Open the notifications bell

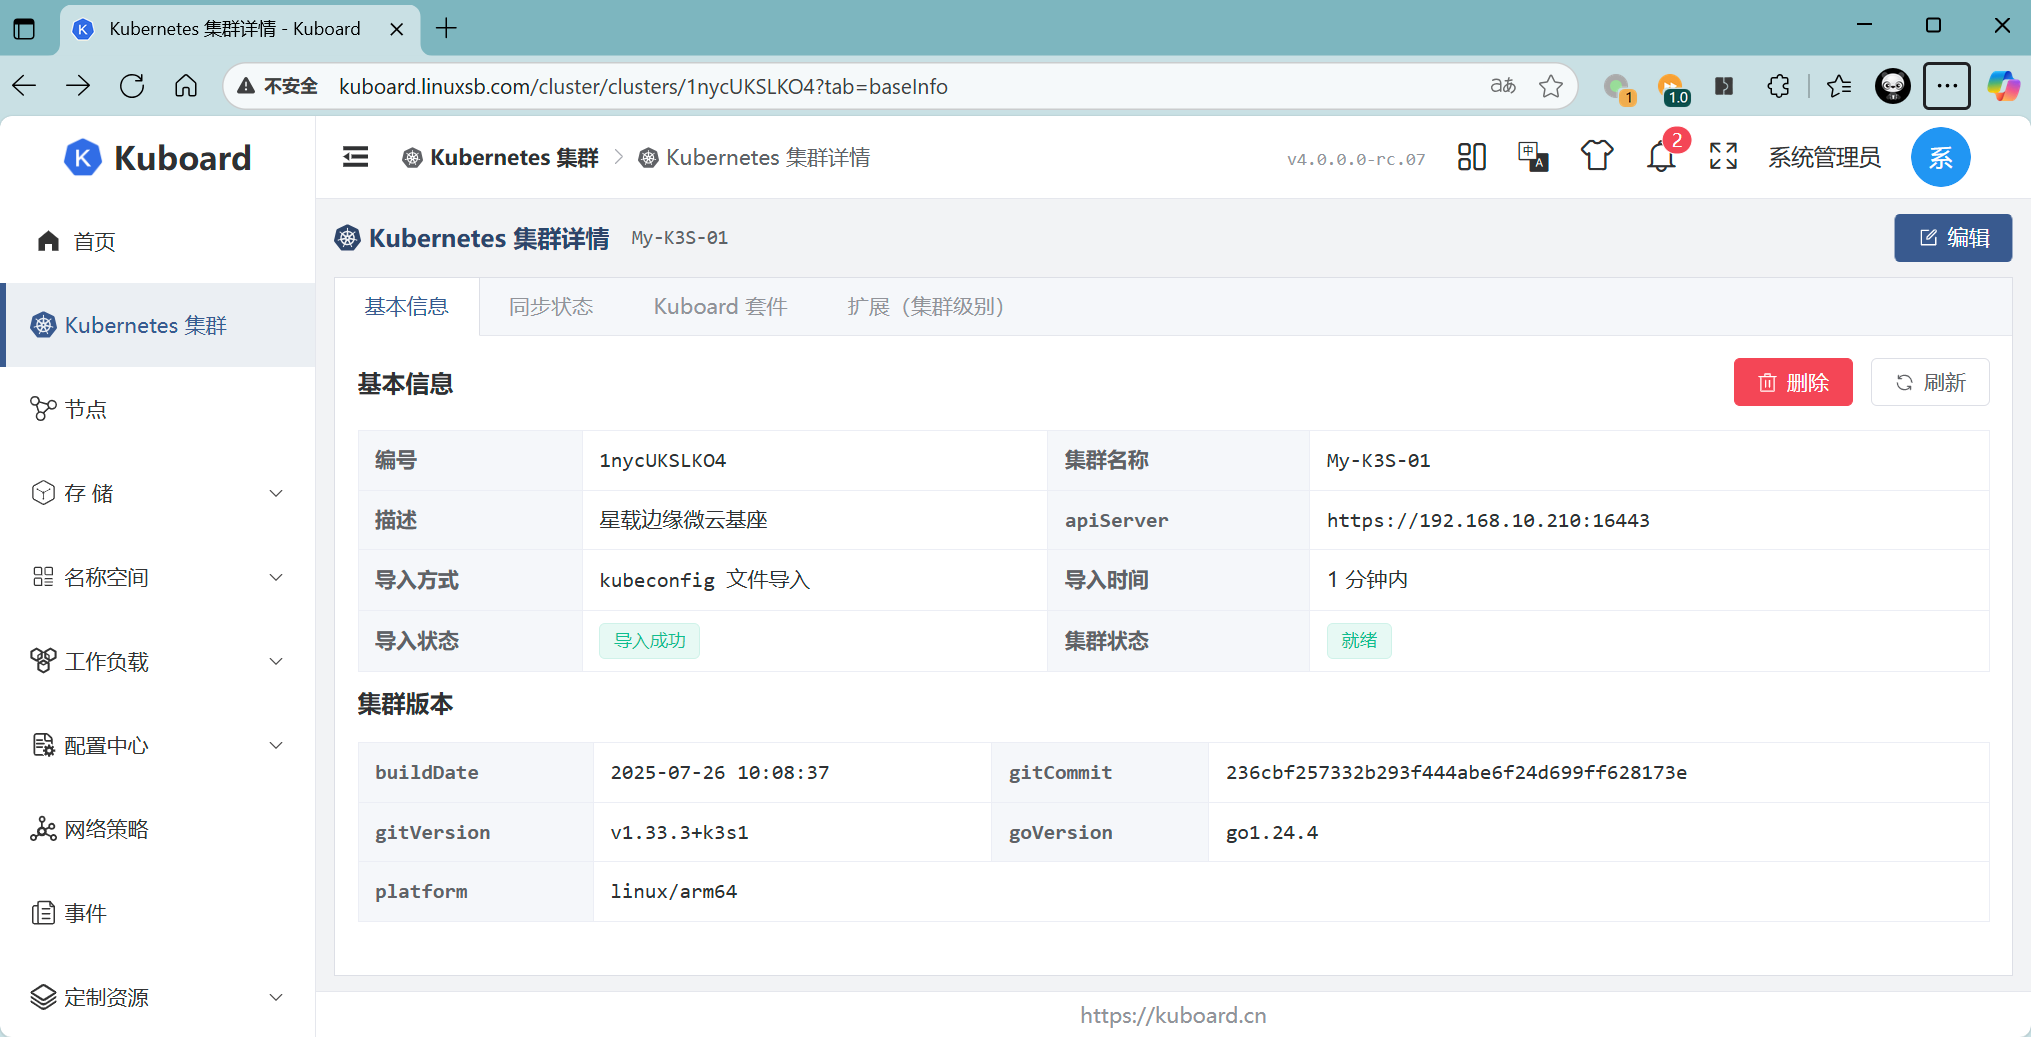pyautogui.click(x=1661, y=157)
